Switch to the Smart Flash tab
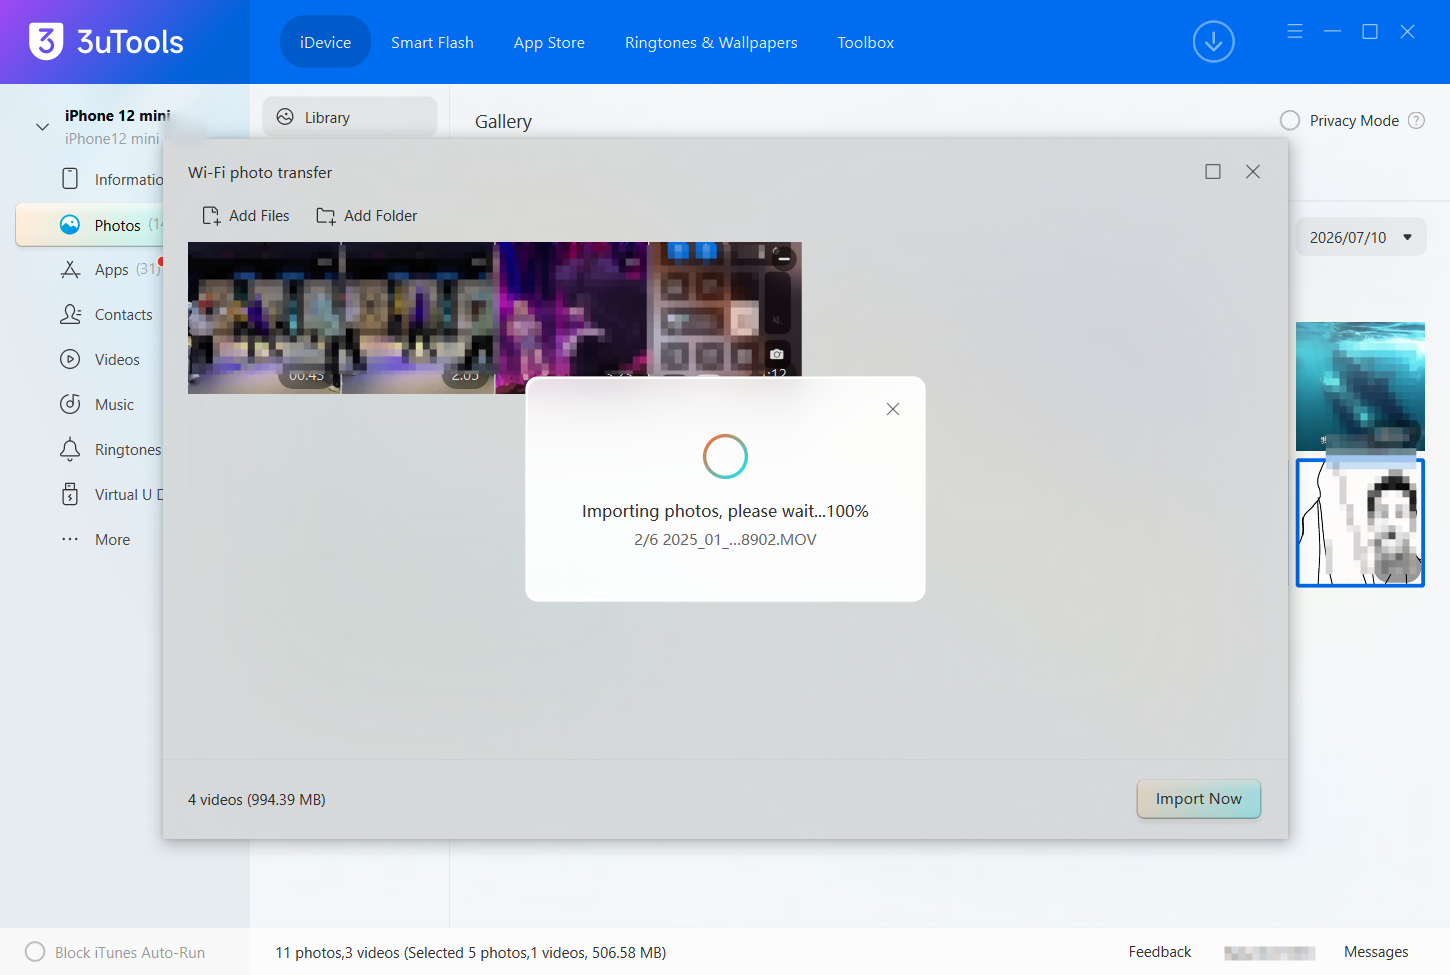Image resolution: width=1450 pixels, height=975 pixels. tap(432, 42)
